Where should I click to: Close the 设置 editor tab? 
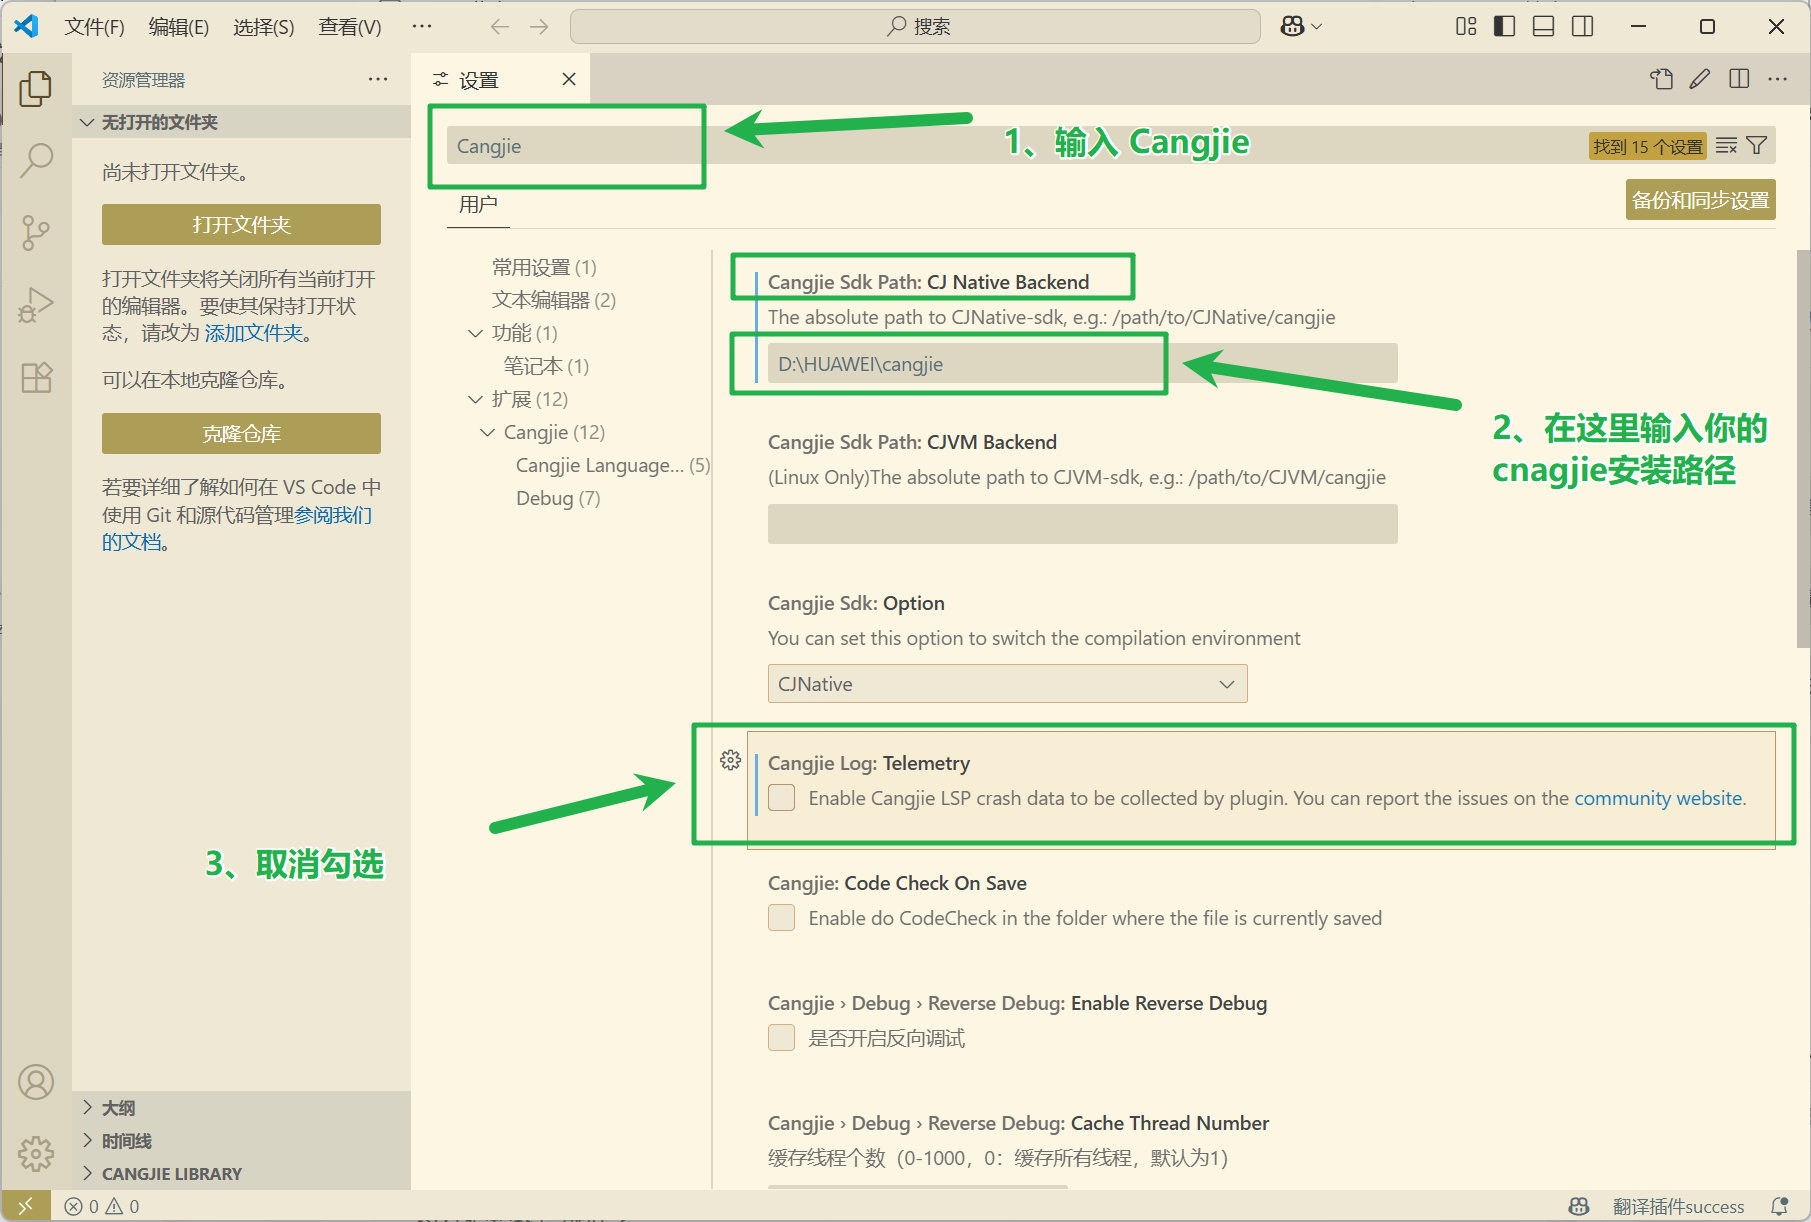(569, 79)
